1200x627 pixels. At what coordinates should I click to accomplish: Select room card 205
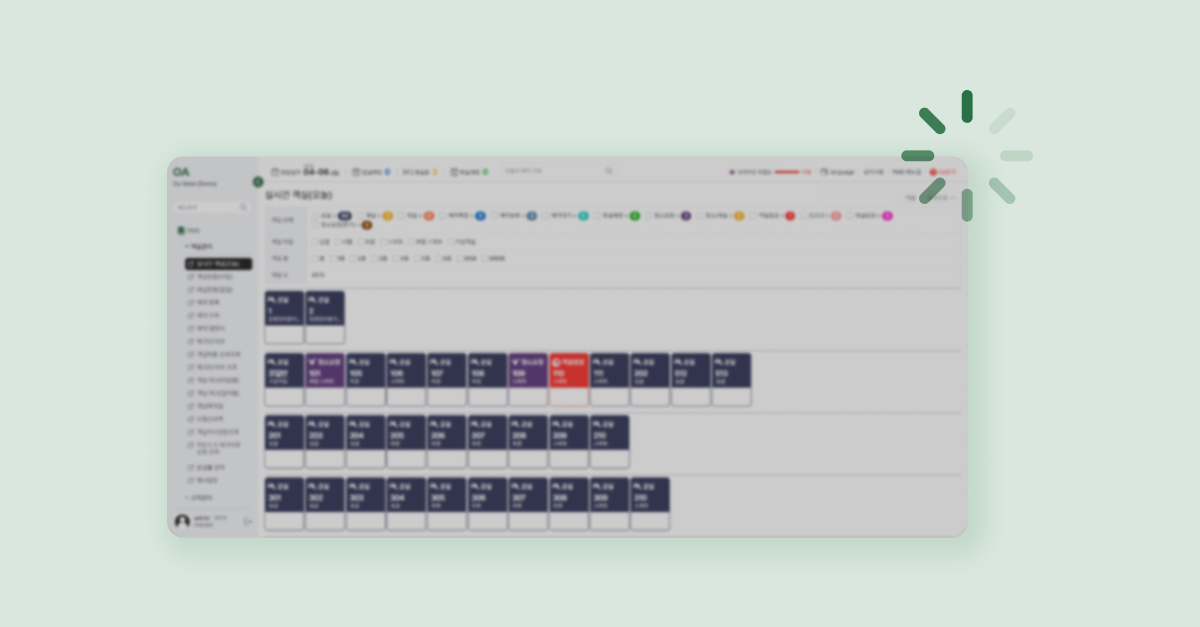click(406, 442)
